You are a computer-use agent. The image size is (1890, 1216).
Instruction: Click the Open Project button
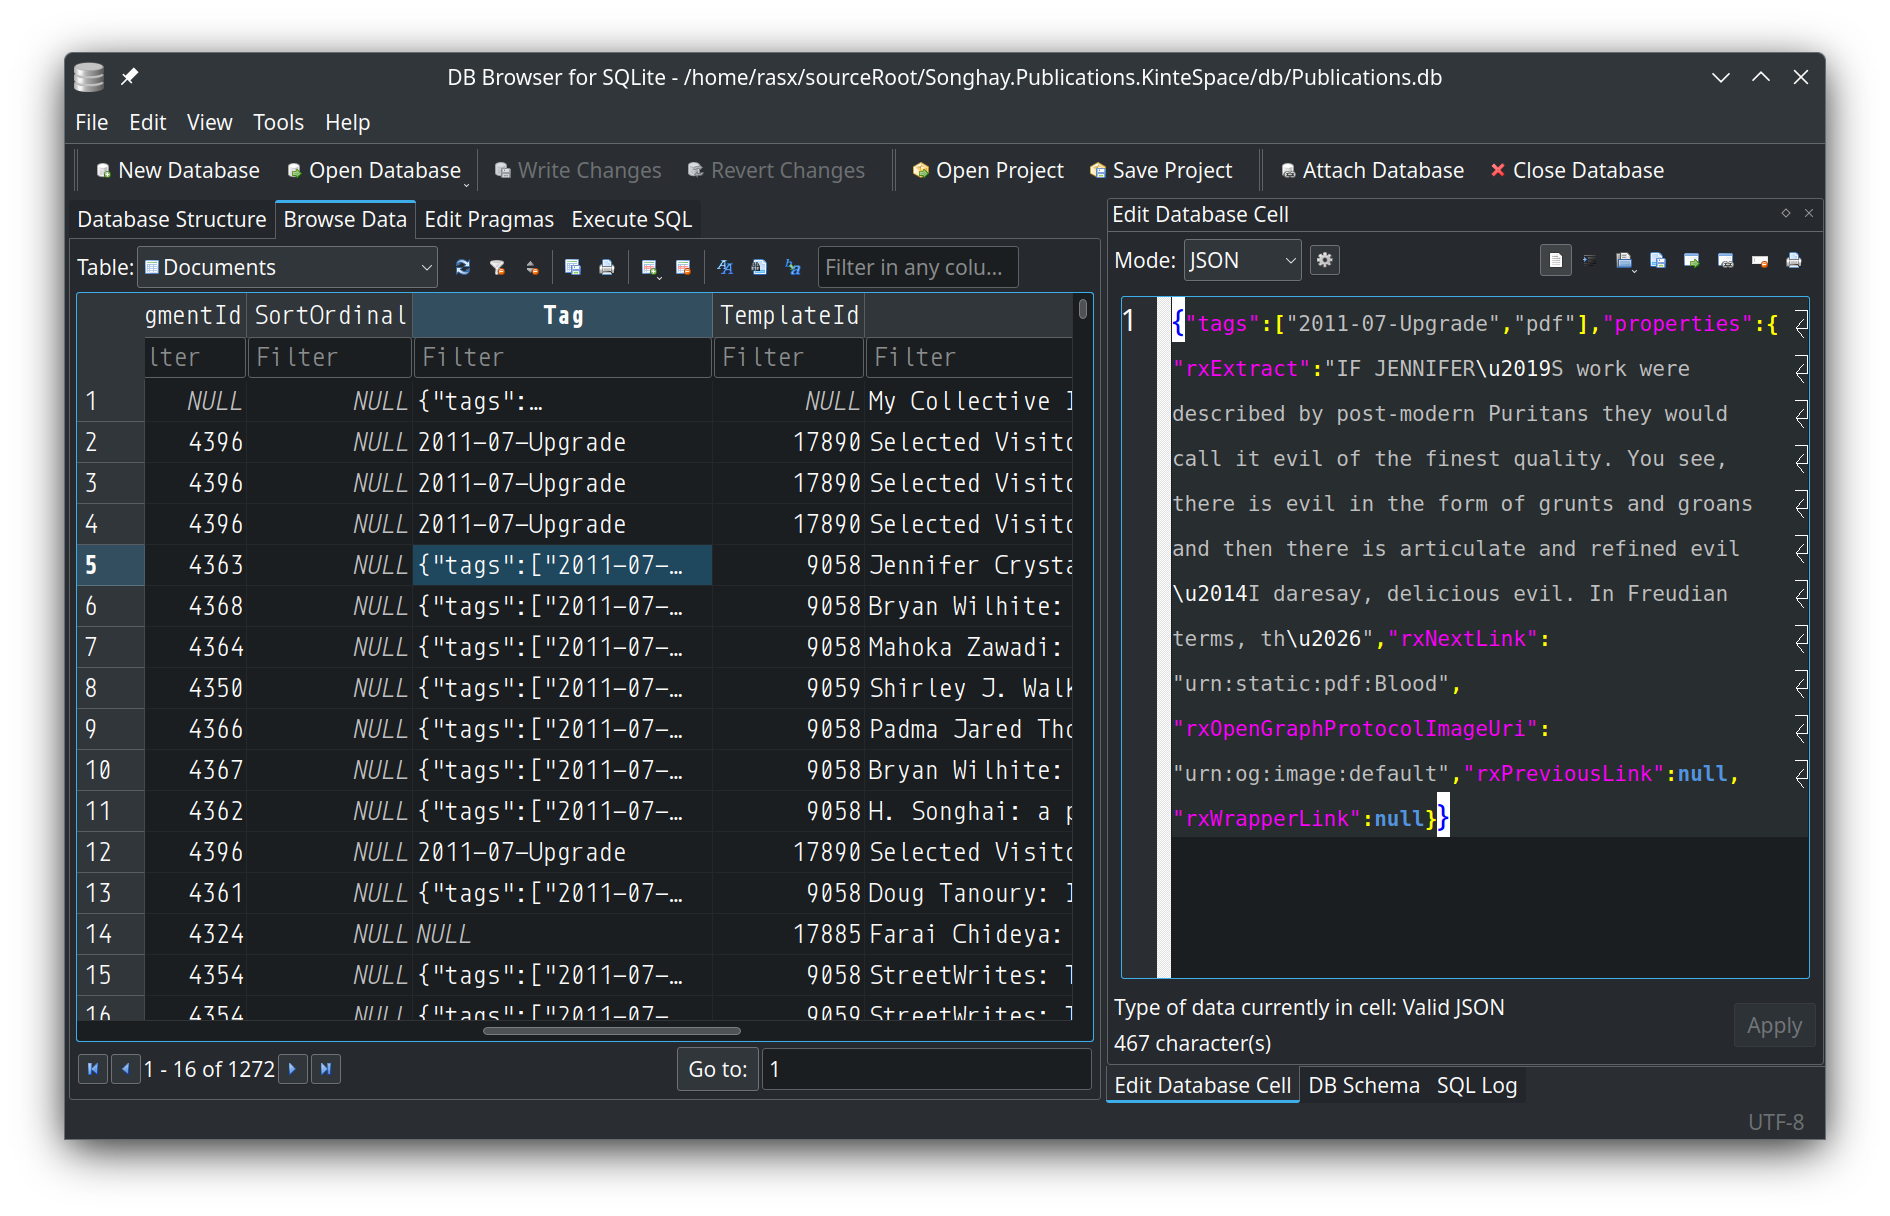pos(988,170)
